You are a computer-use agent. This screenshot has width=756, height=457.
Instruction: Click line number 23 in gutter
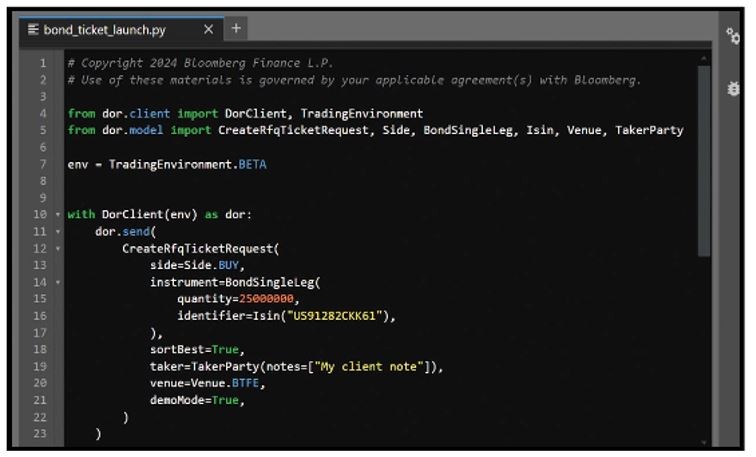tap(40, 433)
